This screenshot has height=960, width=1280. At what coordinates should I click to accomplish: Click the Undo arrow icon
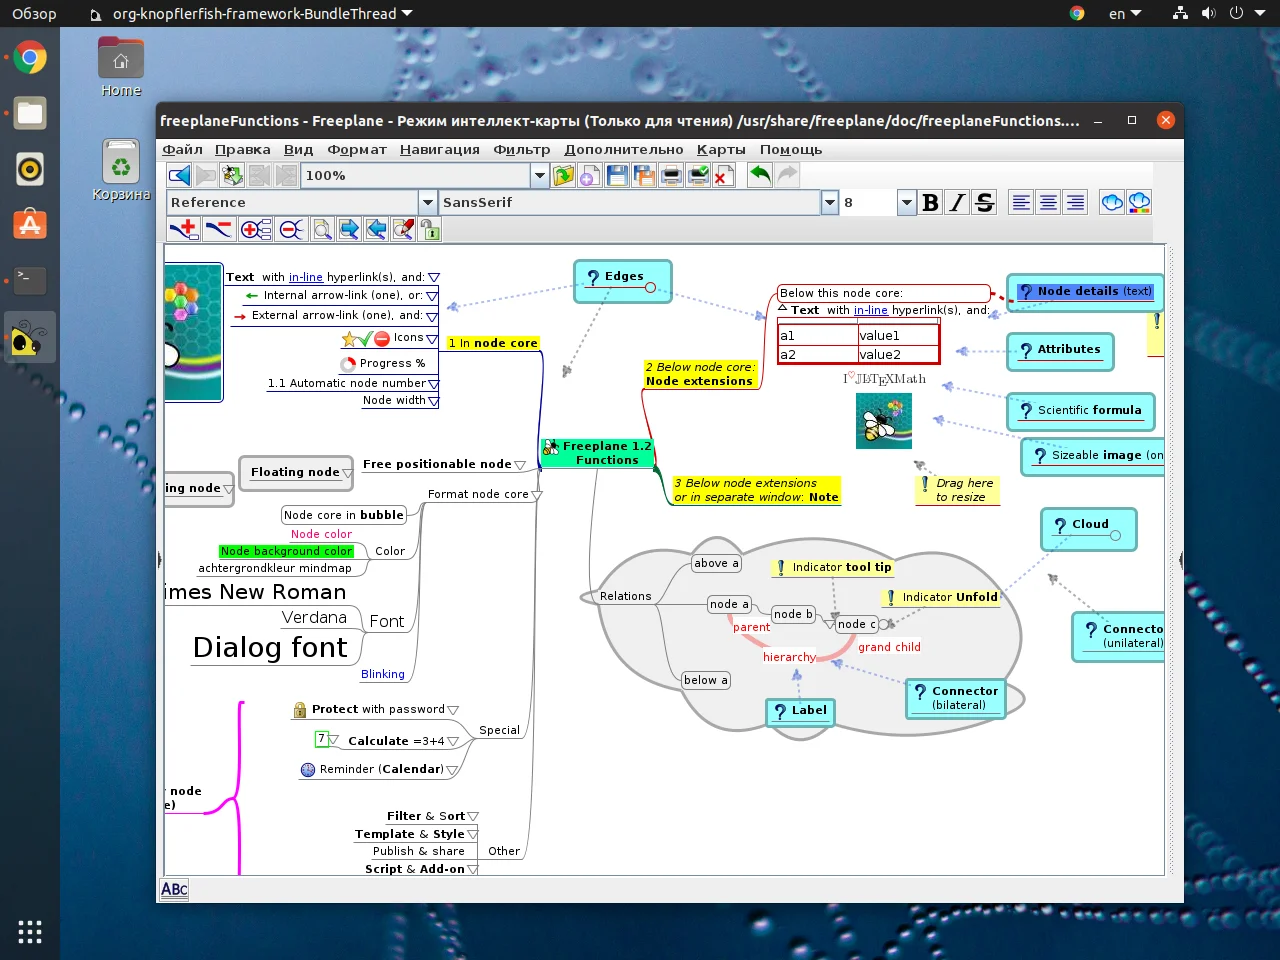[760, 175]
